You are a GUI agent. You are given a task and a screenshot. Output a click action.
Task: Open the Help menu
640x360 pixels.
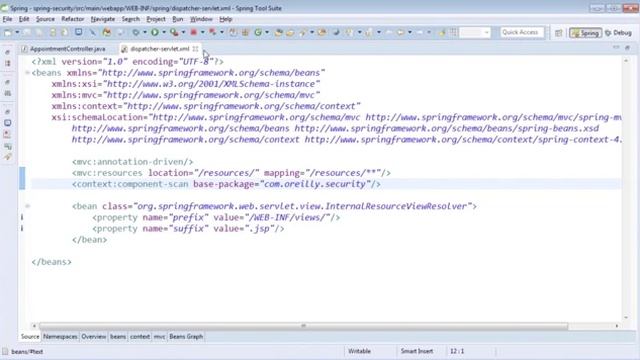[x=225, y=19]
